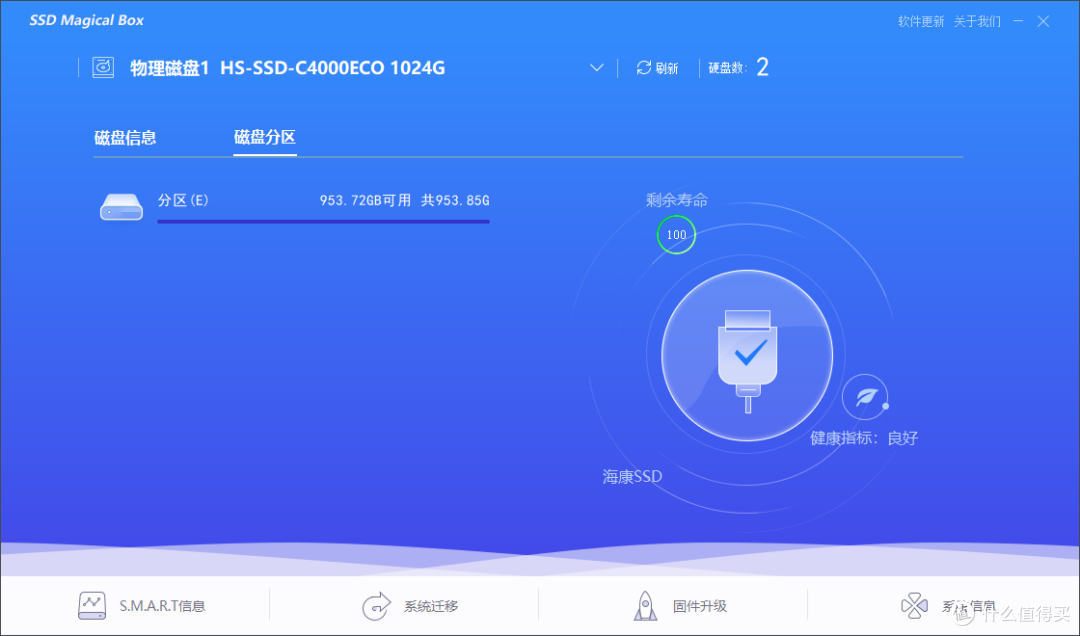Click the green leaf health icon
The width and height of the screenshot is (1080, 636).
[x=865, y=397]
